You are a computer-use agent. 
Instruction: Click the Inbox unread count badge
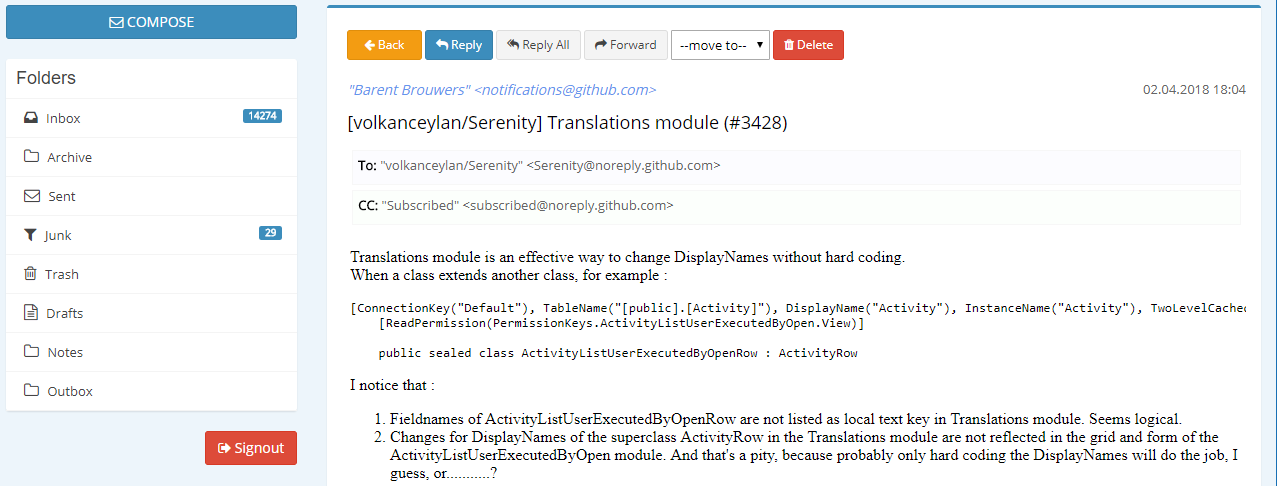(x=262, y=116)
